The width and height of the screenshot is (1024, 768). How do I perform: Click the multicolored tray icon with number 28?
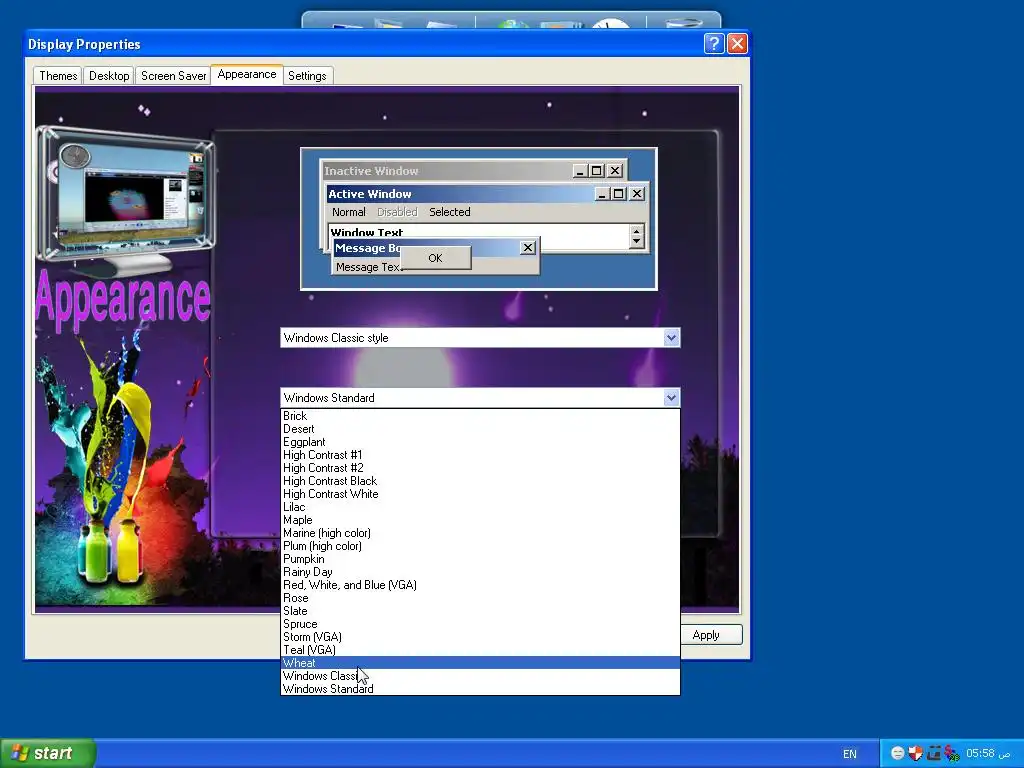pos(952,753)
